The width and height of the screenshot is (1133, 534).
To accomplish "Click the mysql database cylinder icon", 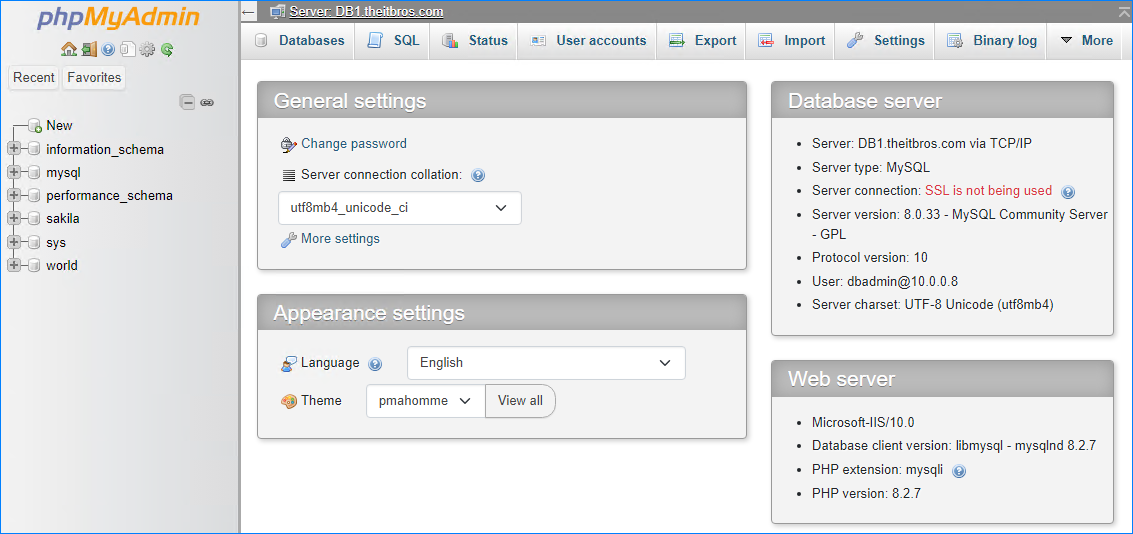I will pos(33,173).
